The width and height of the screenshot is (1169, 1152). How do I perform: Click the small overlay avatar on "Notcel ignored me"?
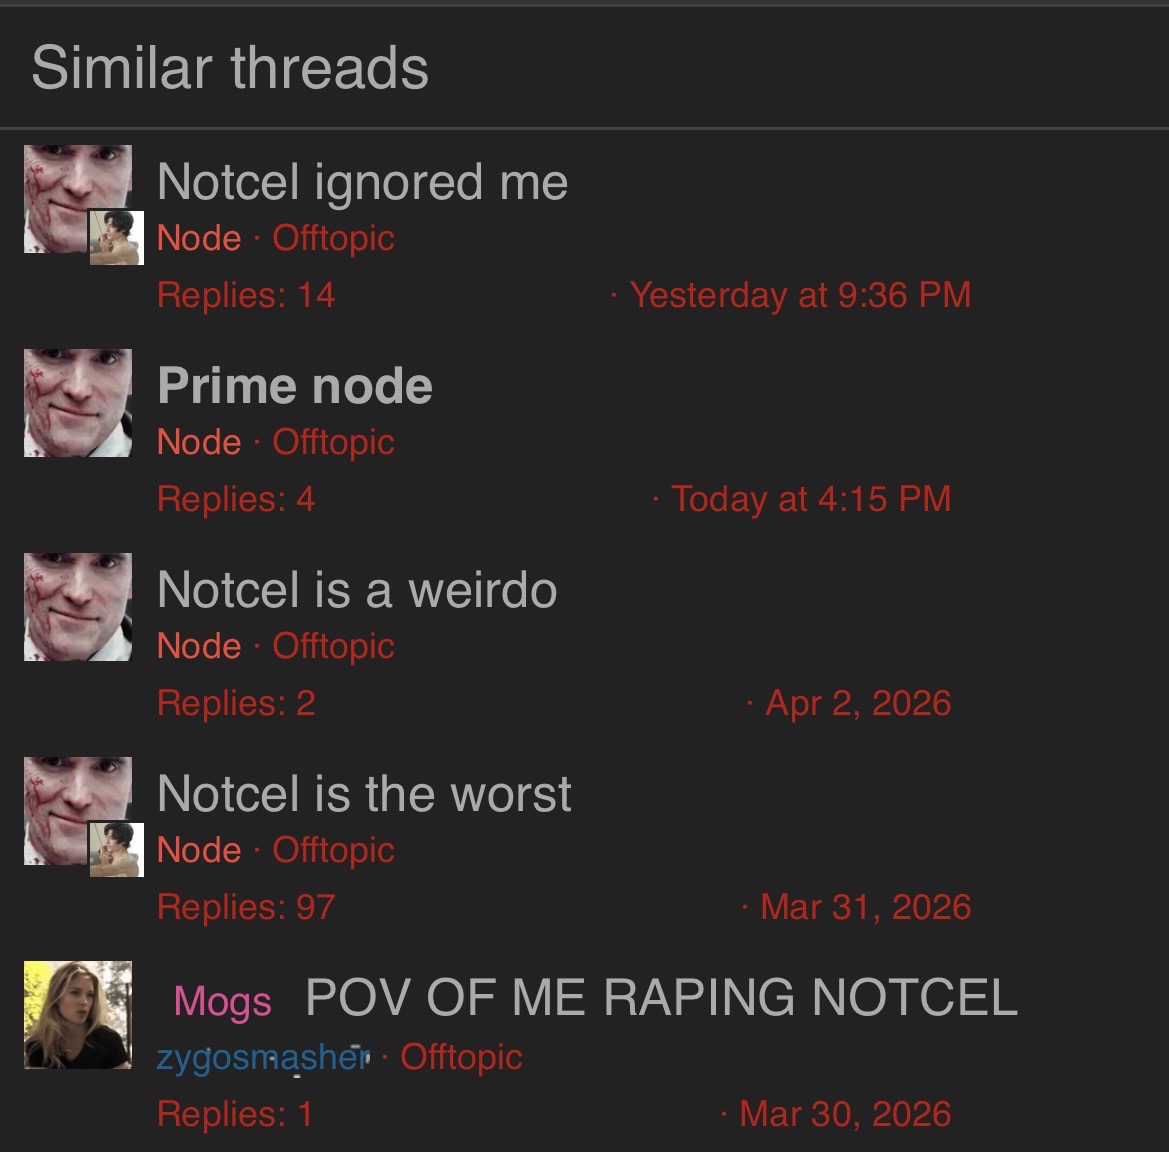tap(117, 238)
